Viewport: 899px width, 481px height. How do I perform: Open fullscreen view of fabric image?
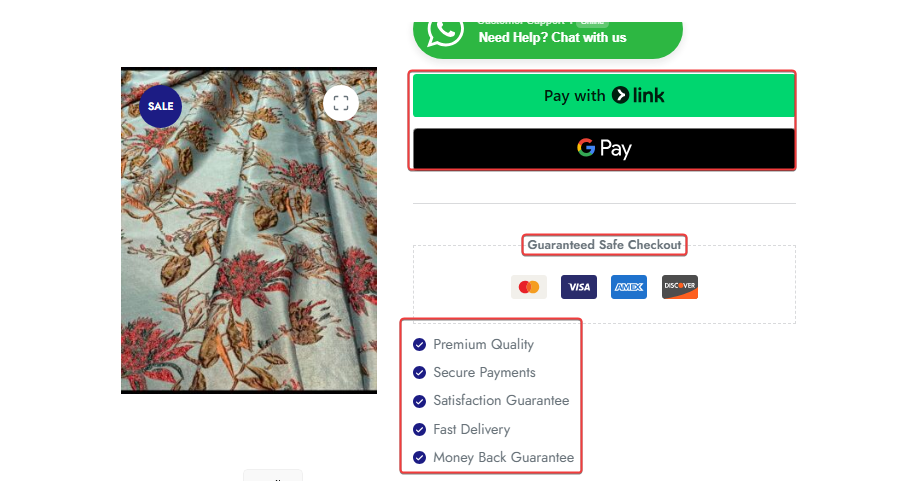pos(341,103)
